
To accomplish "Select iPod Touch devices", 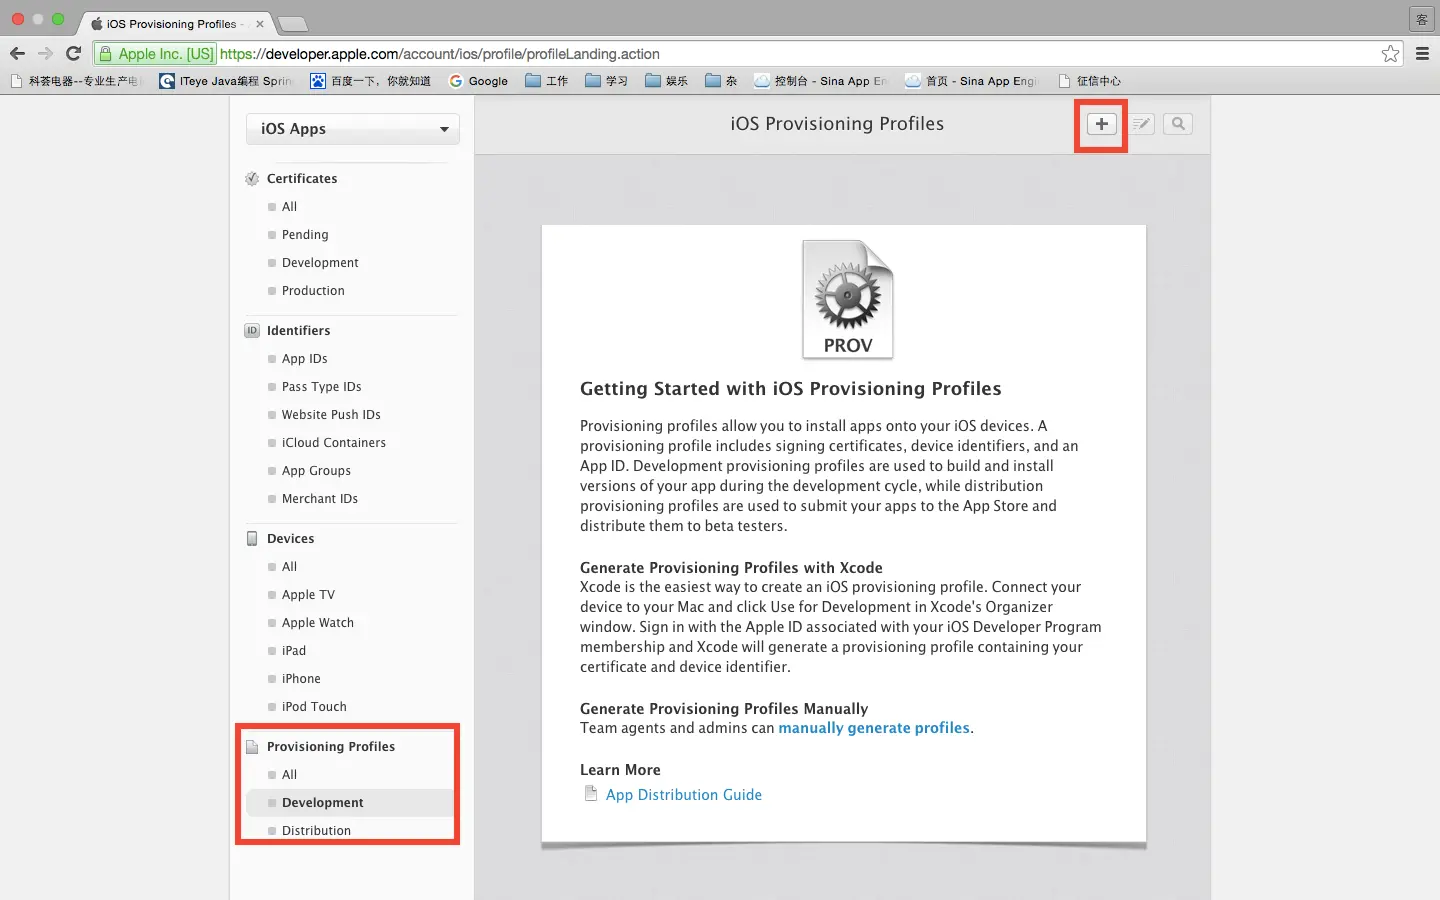I will click(x=314, y=707).
